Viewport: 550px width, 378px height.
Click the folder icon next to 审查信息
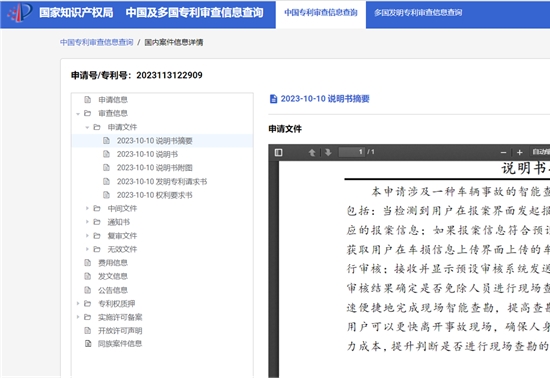[x=88, y=114]
